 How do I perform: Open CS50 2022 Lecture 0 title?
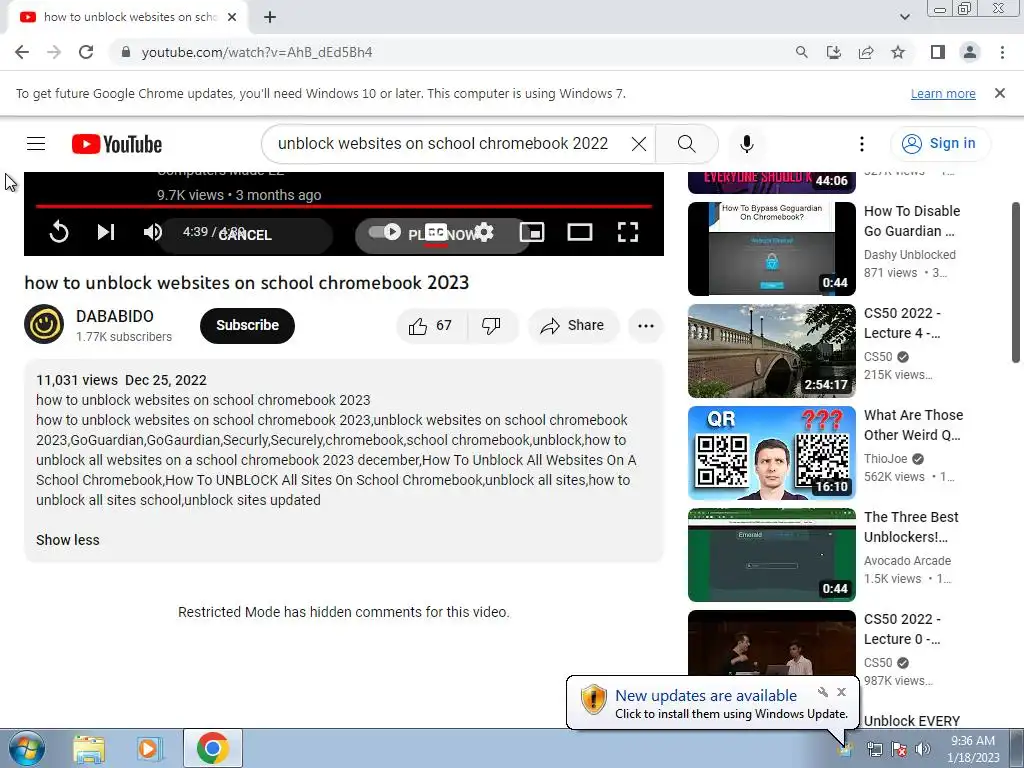tap(903, 629)
